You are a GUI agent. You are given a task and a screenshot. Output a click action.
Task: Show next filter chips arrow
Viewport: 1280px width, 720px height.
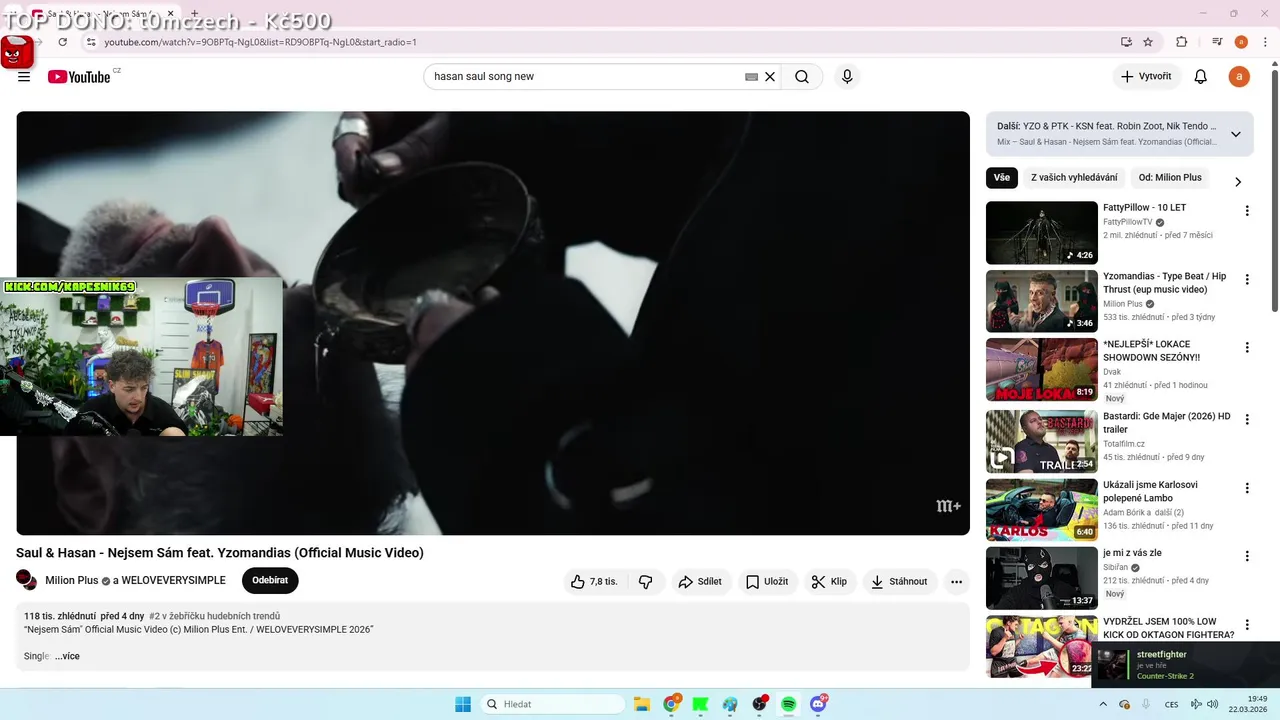pyautogui.click(x=1238, y=181)
